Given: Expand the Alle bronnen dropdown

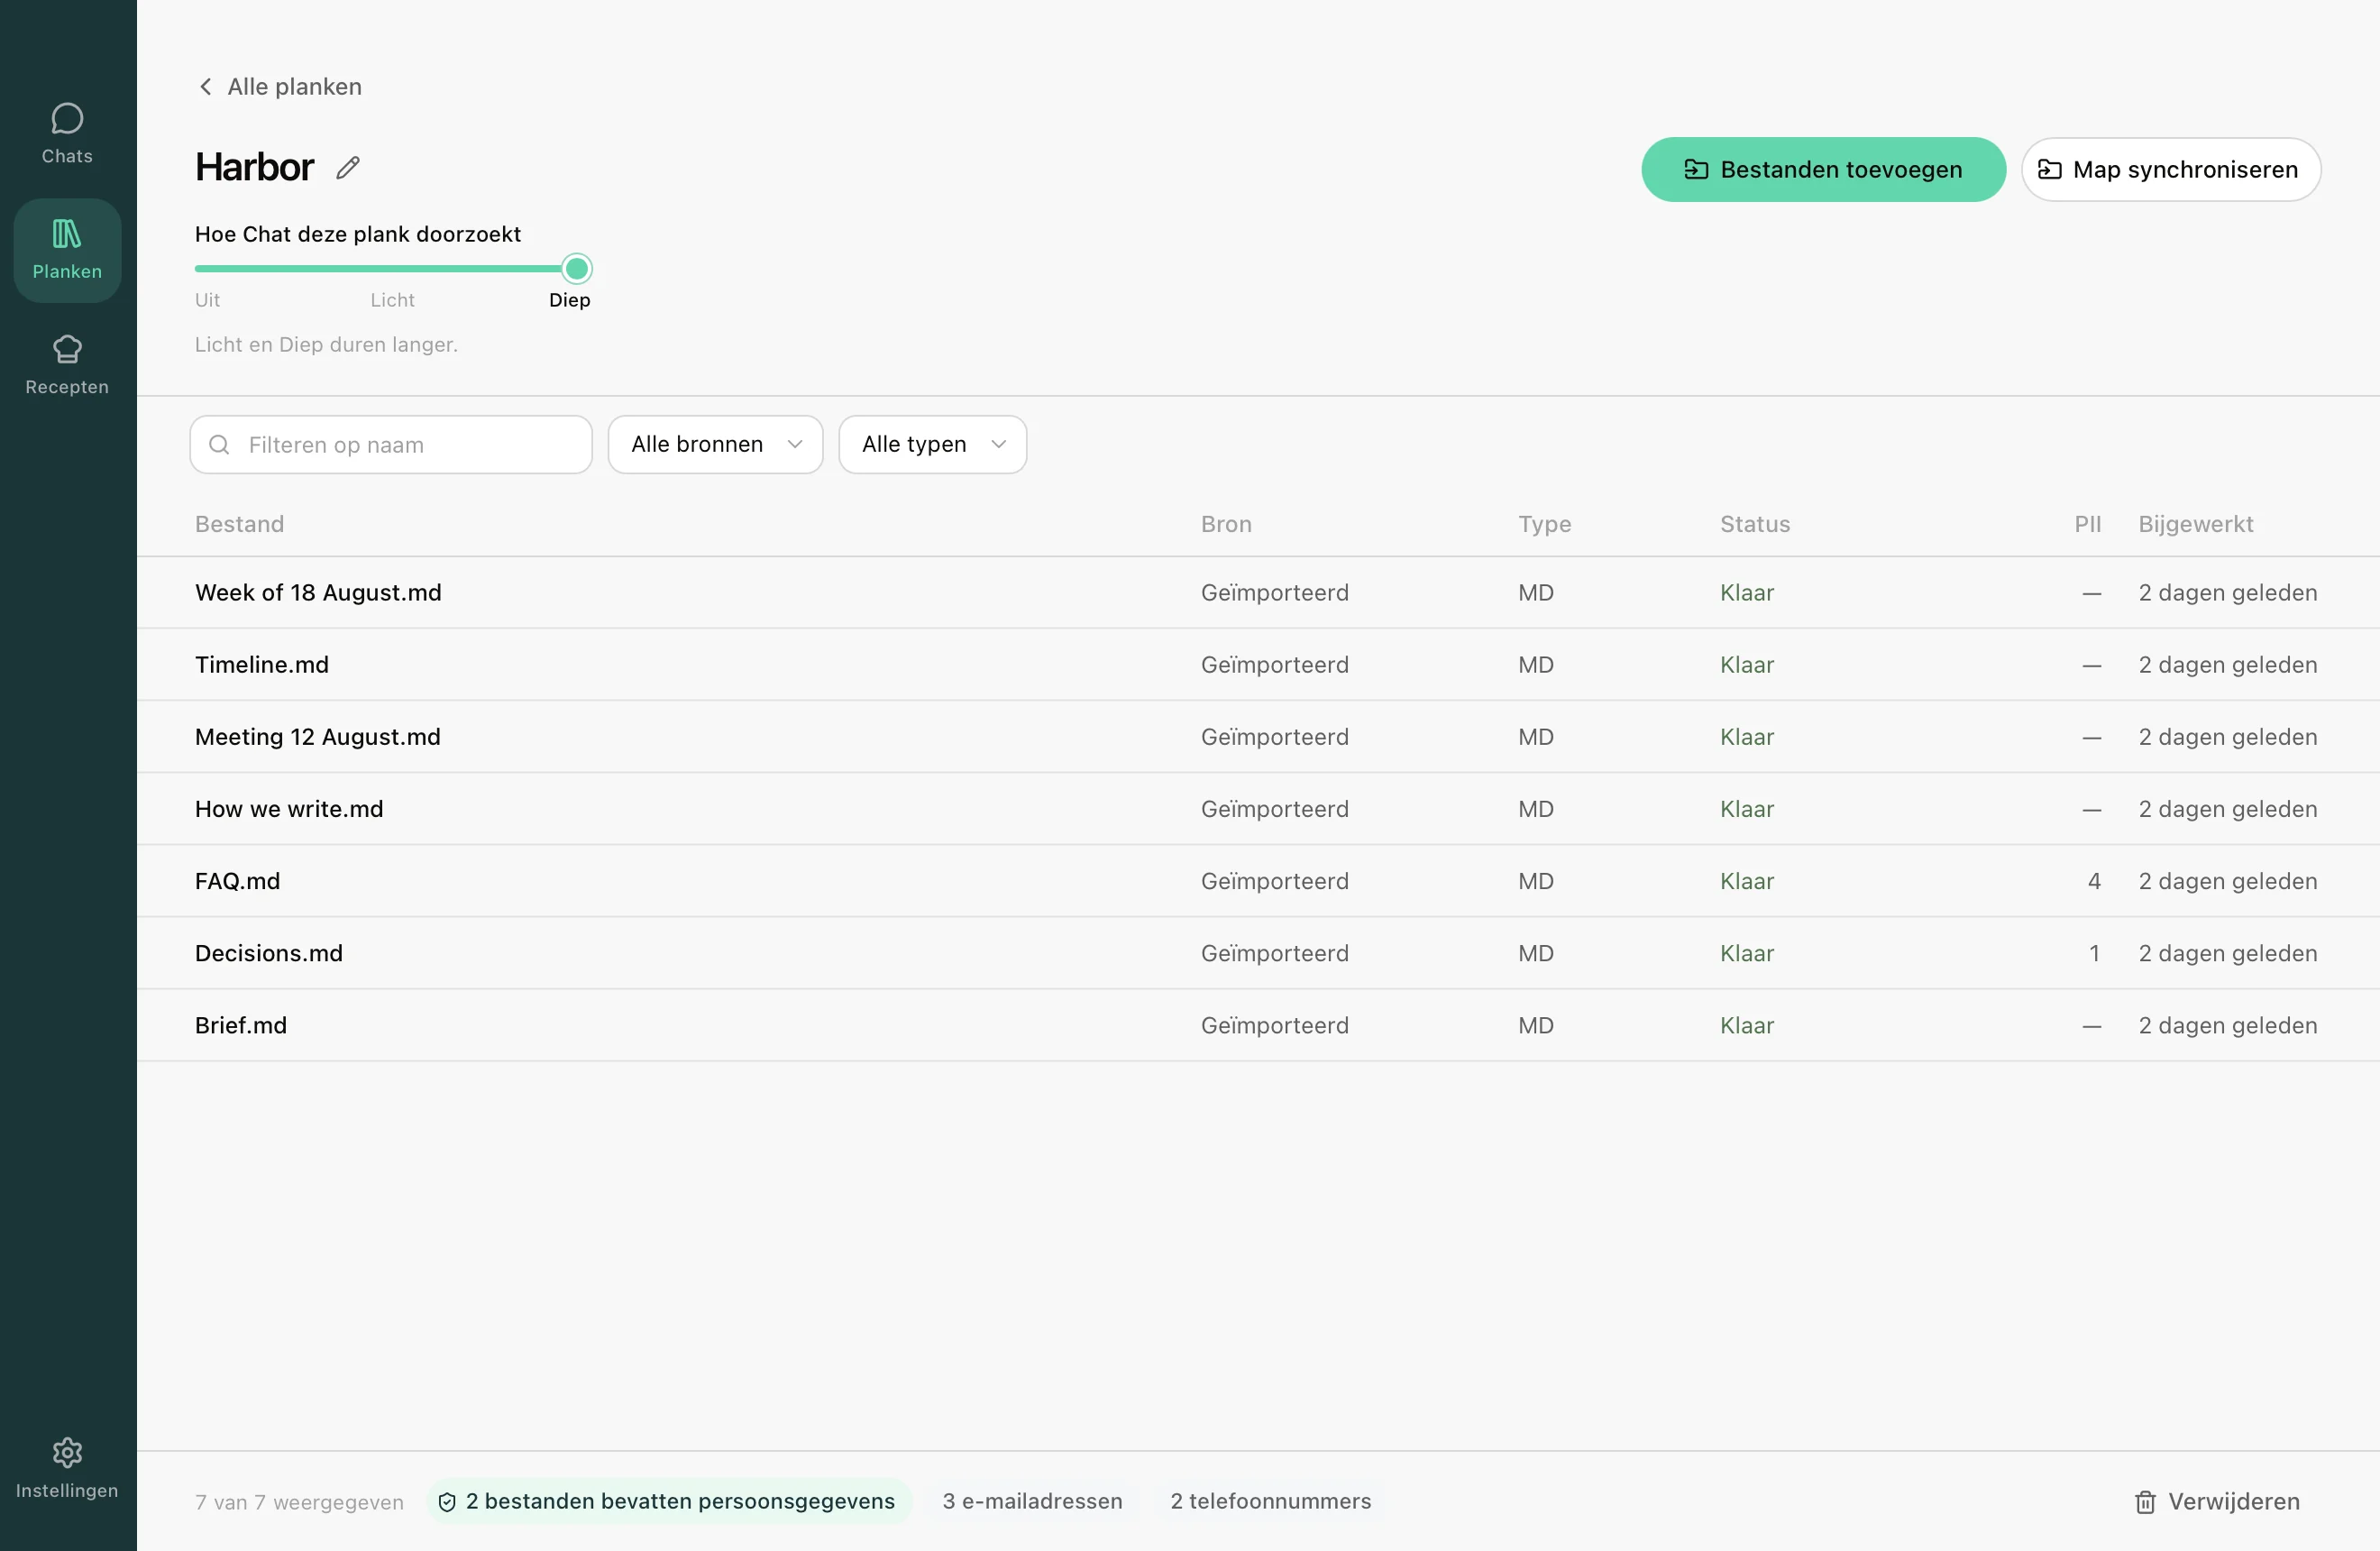Looking at the screenshot, I should (715, 445).
